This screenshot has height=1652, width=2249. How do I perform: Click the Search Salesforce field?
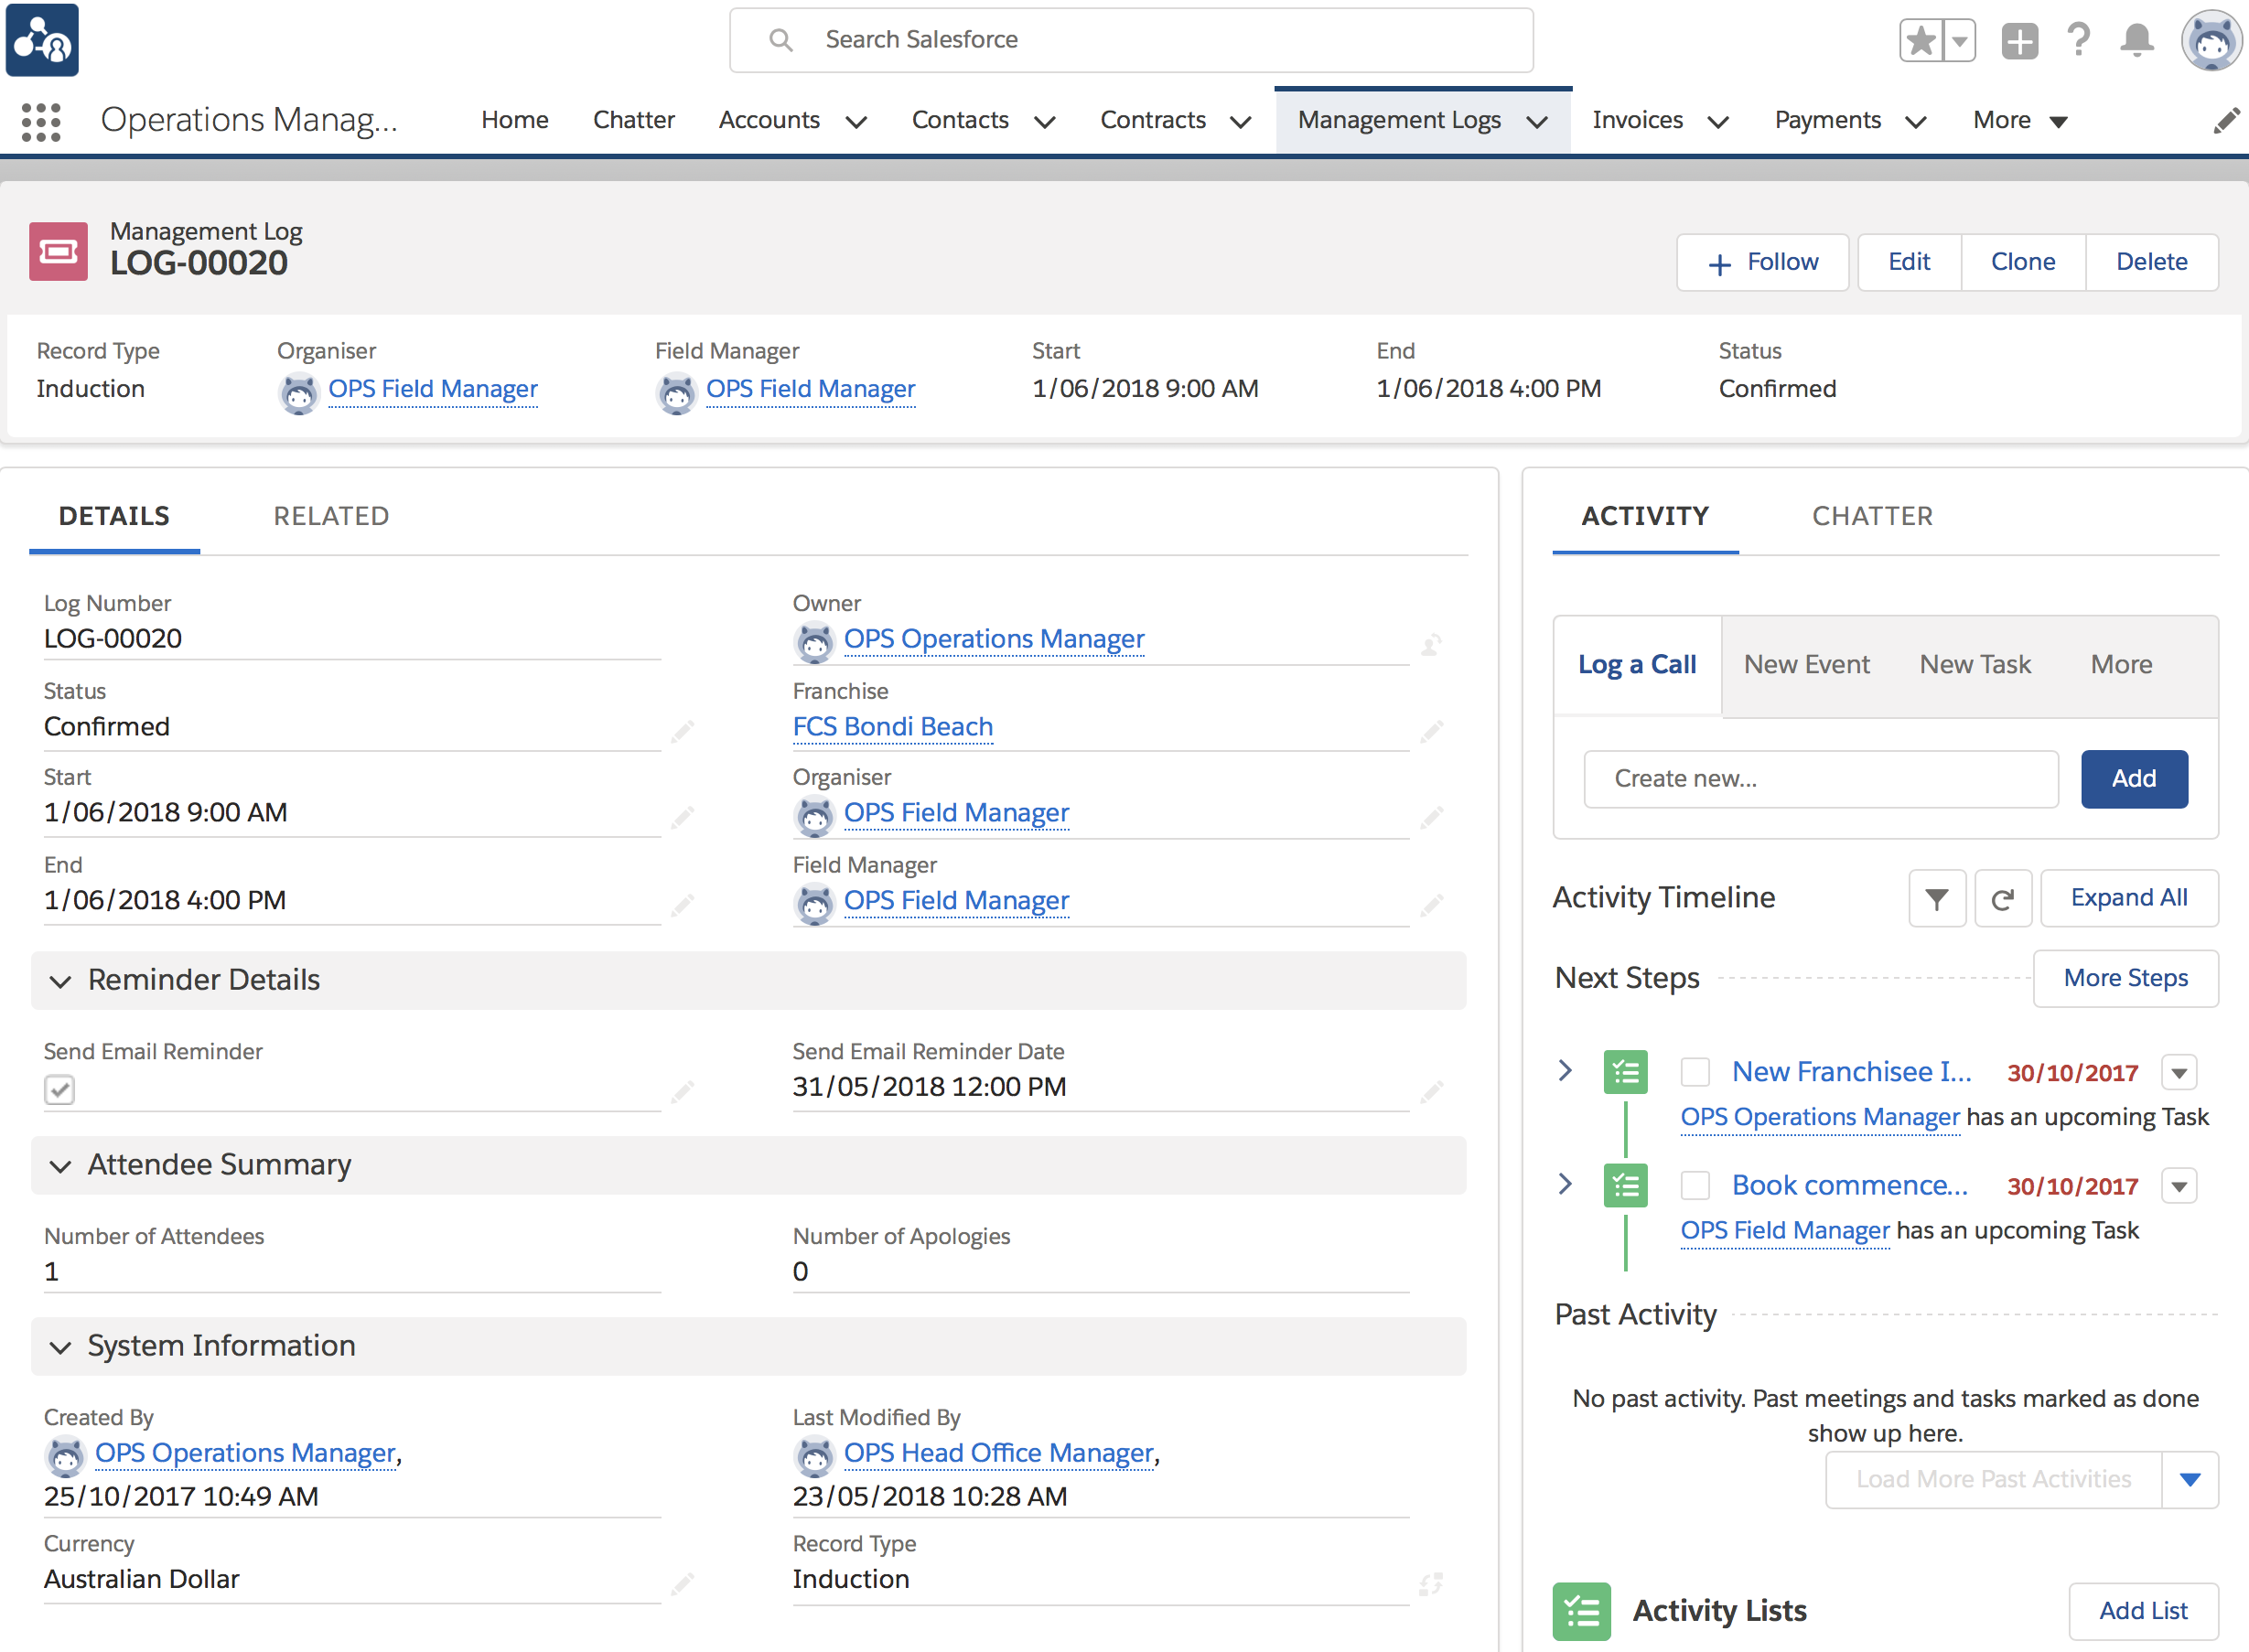click(x=1131, y=40)
